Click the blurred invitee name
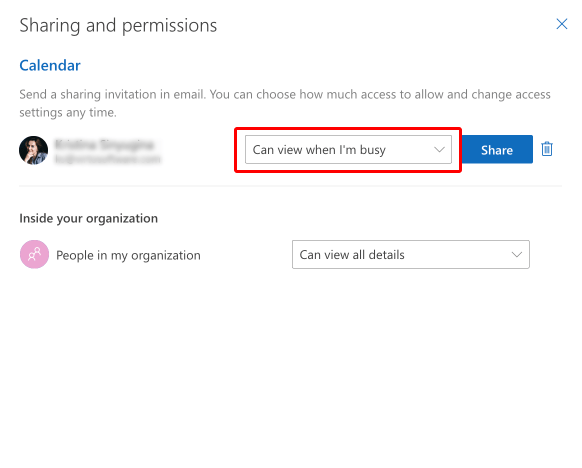Viewport: 582px width, 468px height. 104,144
